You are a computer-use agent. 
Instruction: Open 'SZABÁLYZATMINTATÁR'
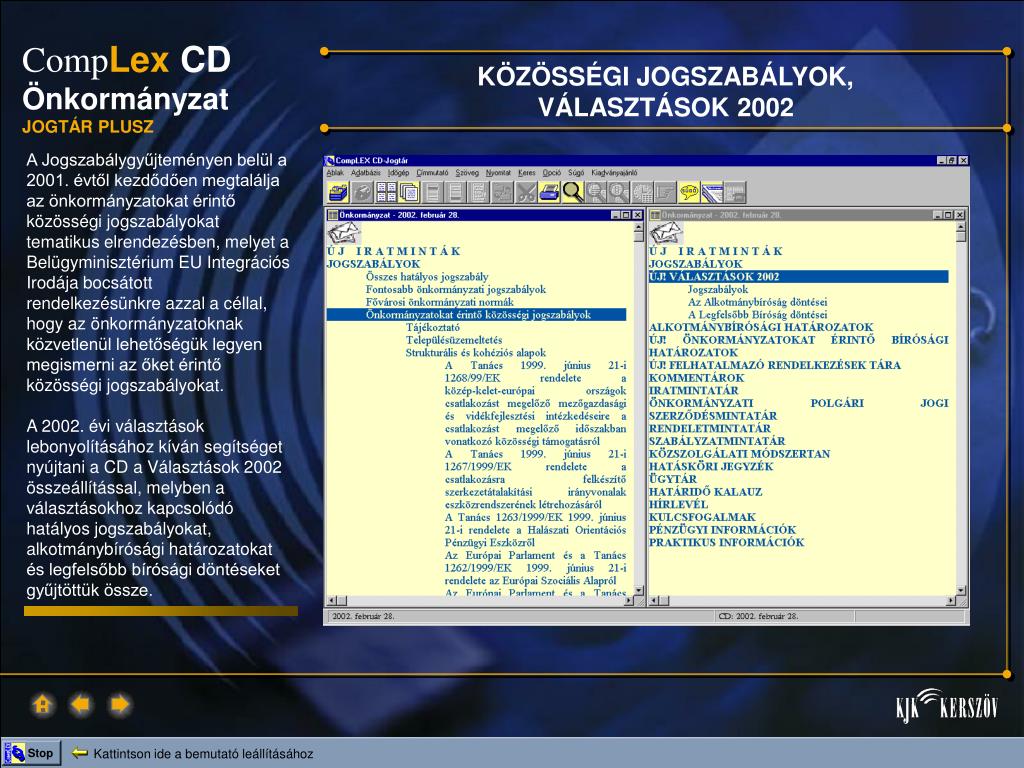(x=717, y=441)
